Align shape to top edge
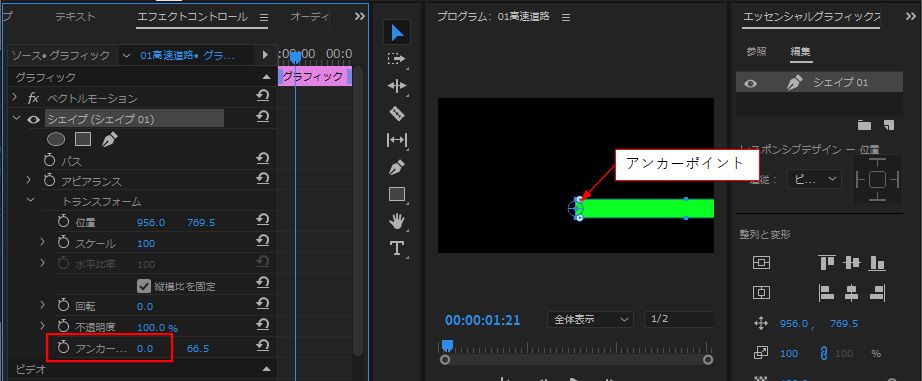This screenshot has height=381, width=922. [827, 262]
